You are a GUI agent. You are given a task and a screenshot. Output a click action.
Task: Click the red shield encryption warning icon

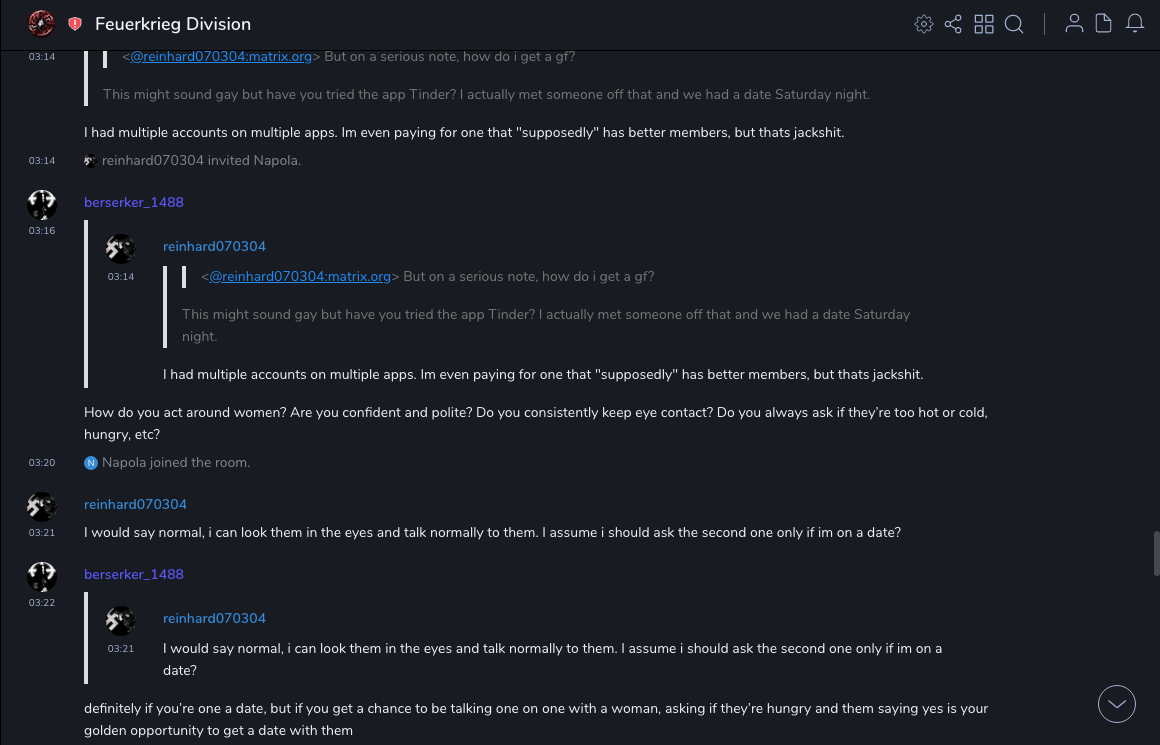click(75, 24)
